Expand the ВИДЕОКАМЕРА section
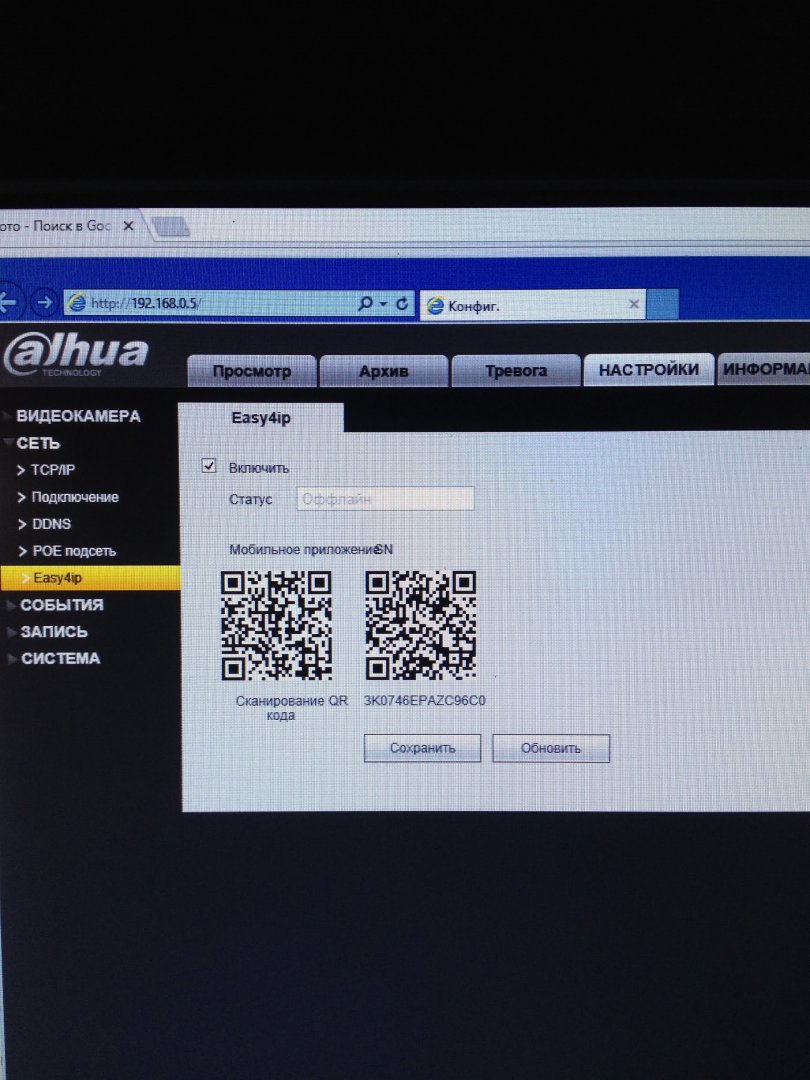This screenshot has width=810, height=1080. coord(78,416)
